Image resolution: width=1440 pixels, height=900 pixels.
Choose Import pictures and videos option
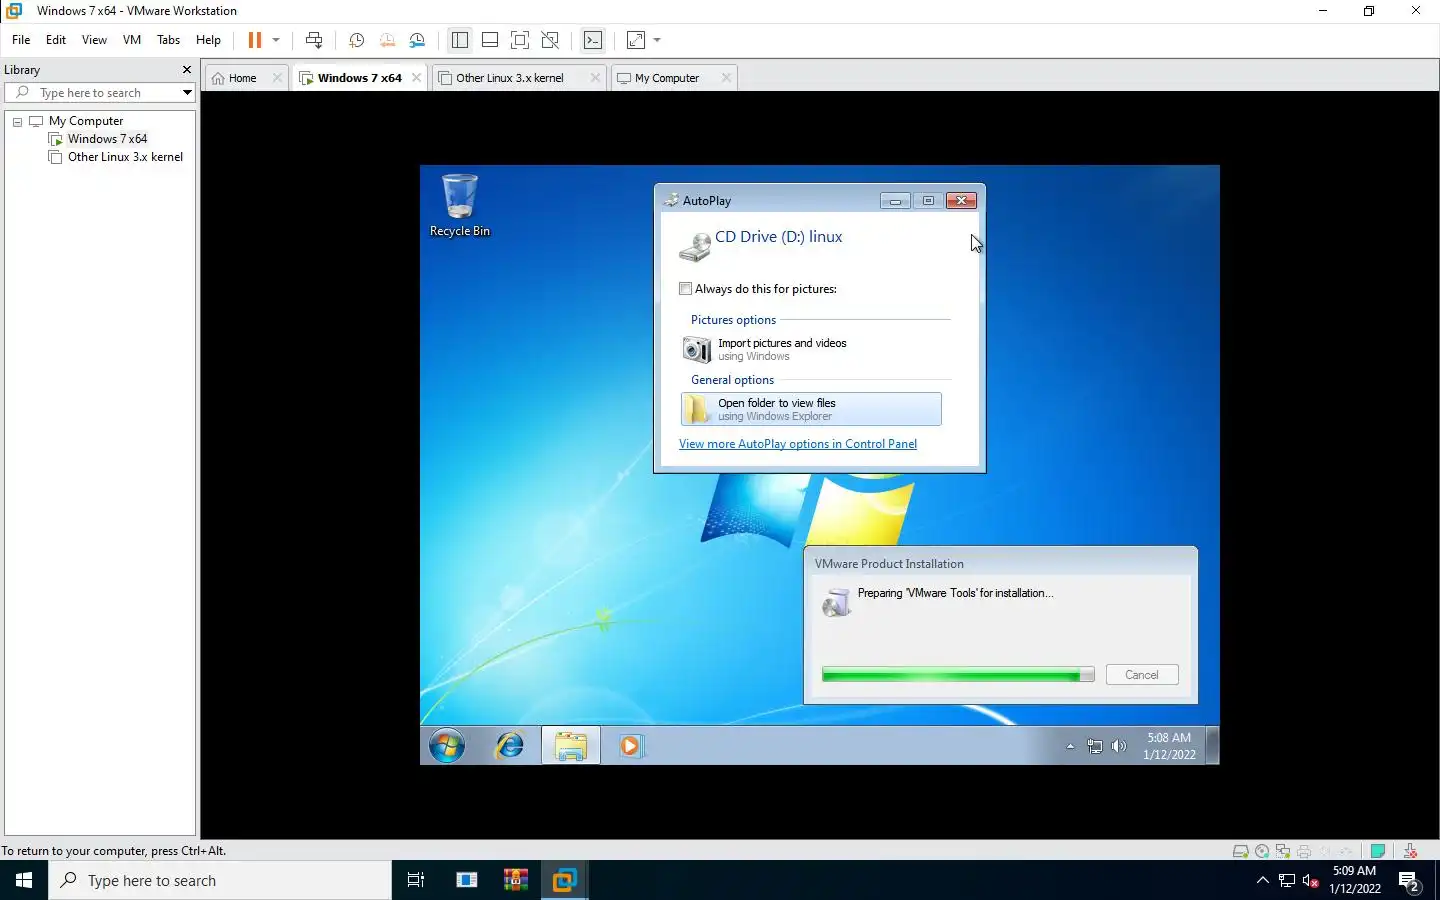click(x=811, y=349)
